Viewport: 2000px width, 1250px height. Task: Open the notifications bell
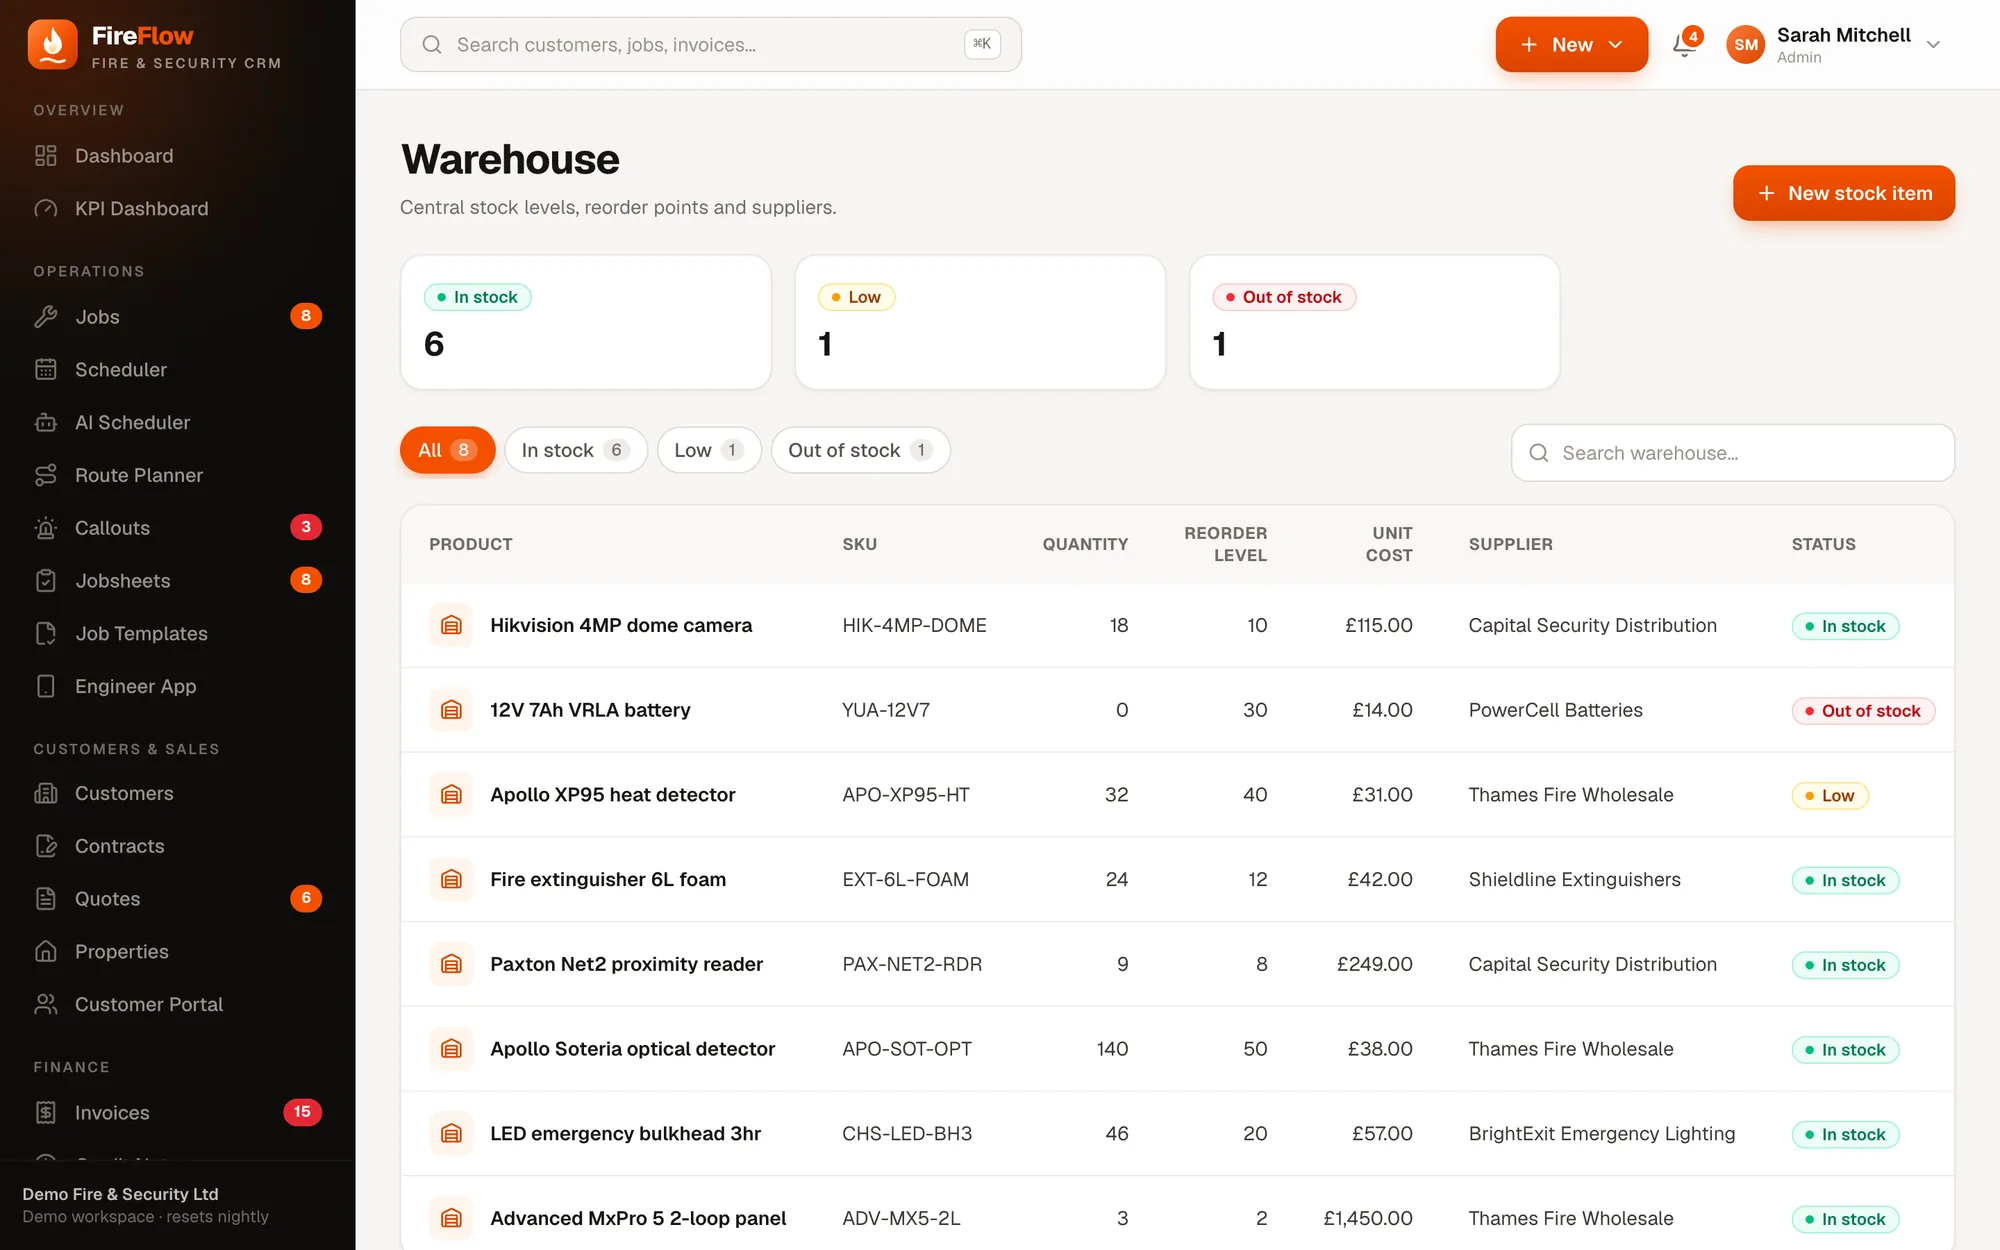1685,44
